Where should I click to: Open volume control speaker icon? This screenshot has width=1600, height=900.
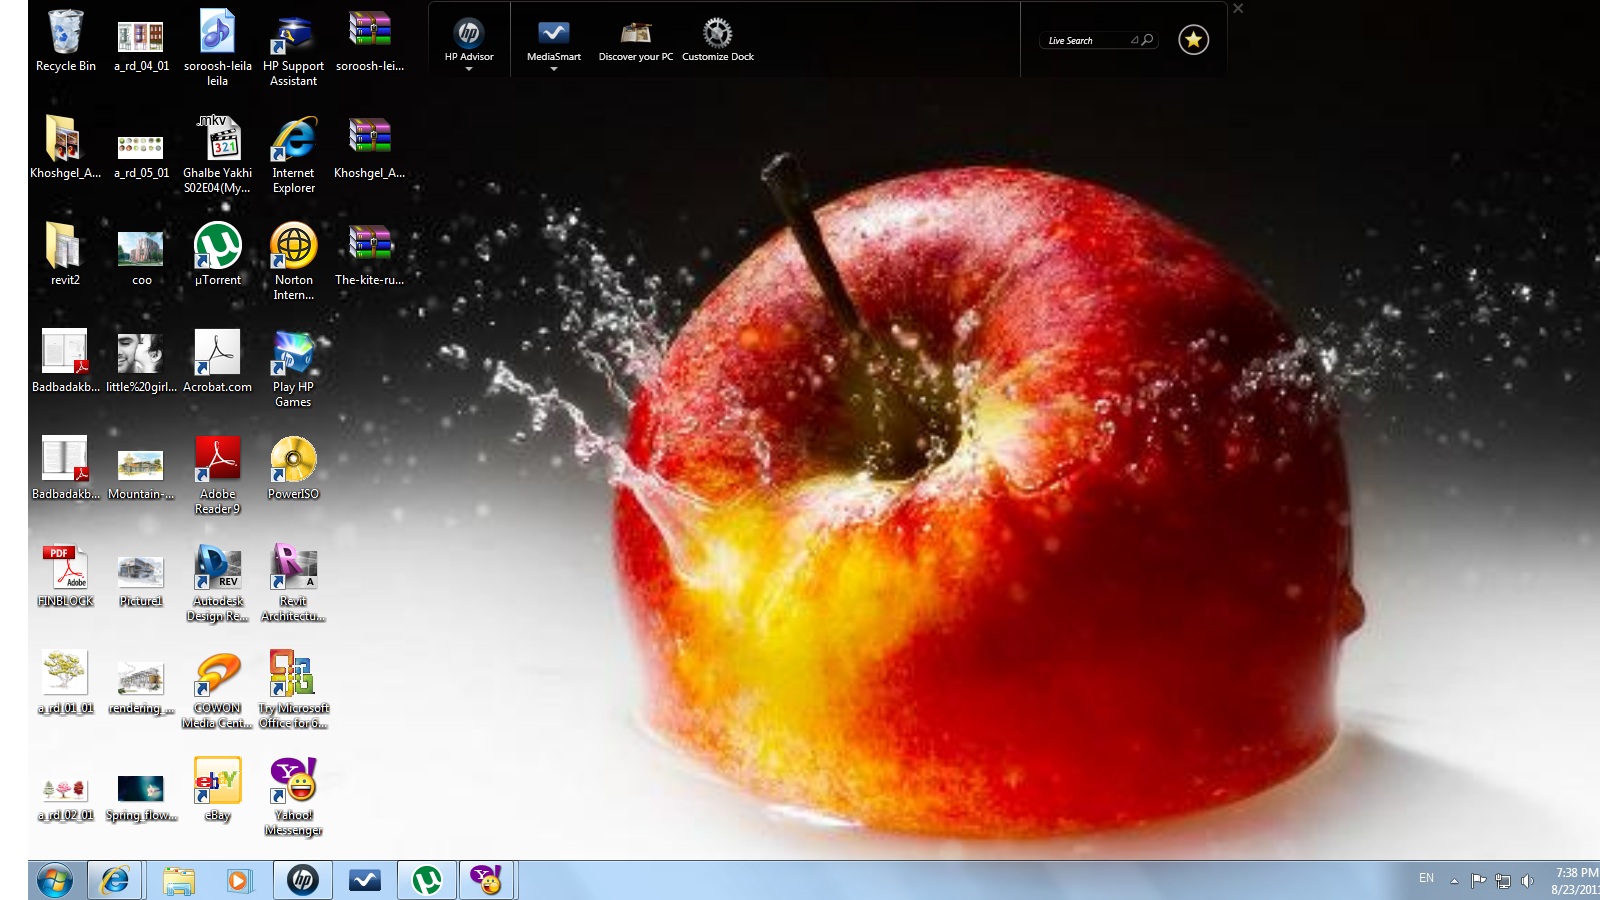1527,881
